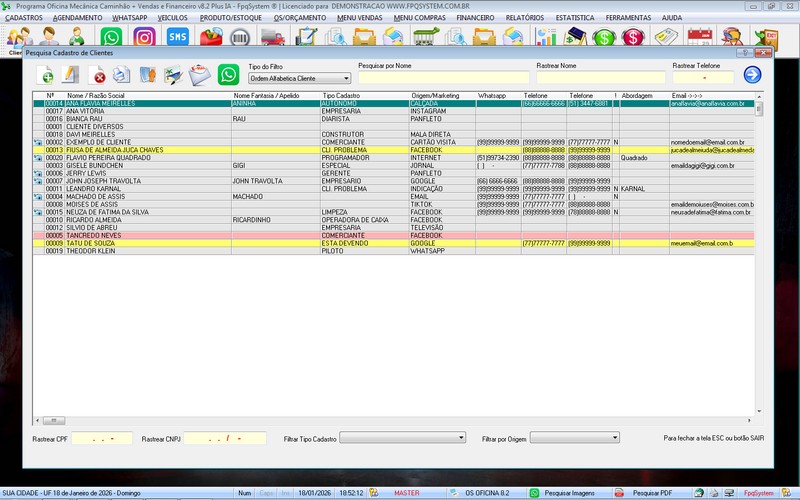Click the clipboard notepad icon in main toolbar

point(306,37)
